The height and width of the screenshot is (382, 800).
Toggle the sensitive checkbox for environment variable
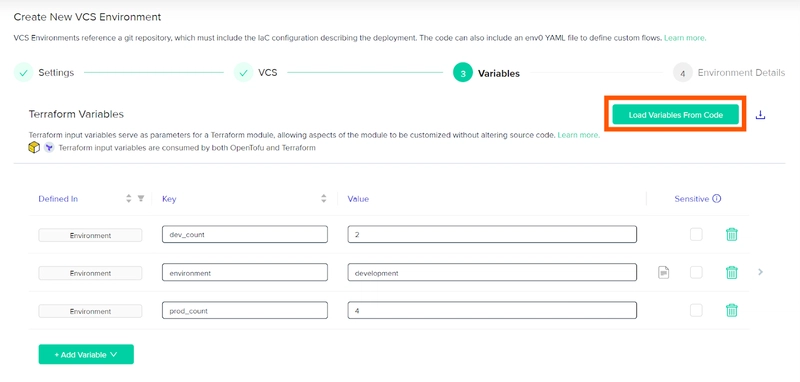696,272
